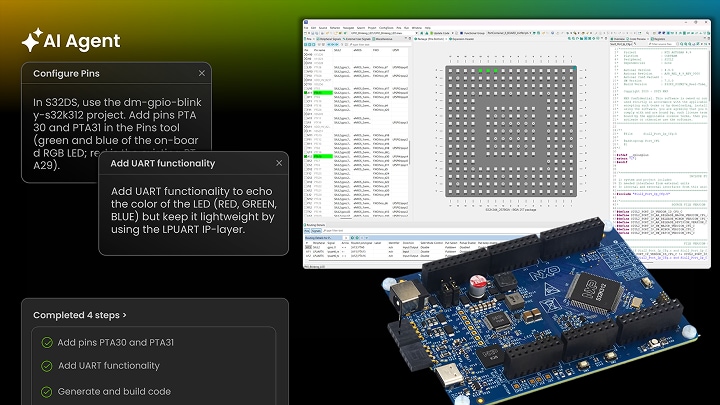Toggle the Pins filter button in Routing Details
This screenshot has height=405, width=720.
click(x=307, y=231)
